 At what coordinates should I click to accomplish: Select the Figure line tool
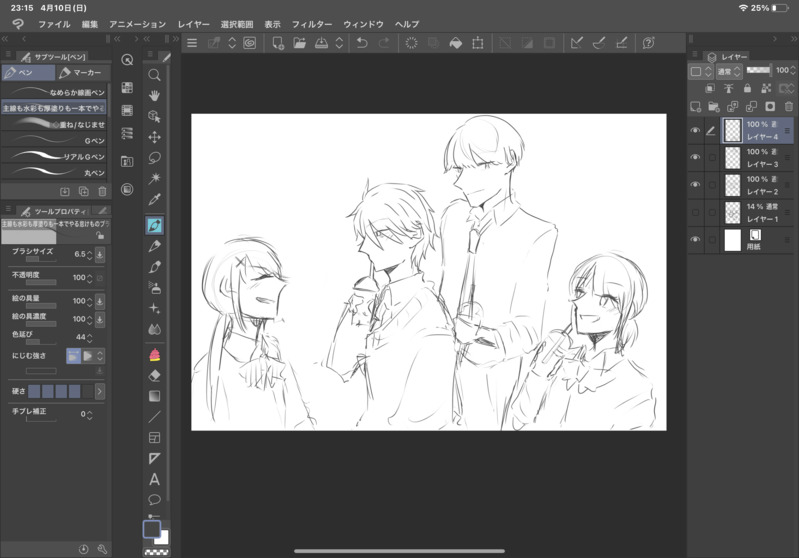(154, 417)
